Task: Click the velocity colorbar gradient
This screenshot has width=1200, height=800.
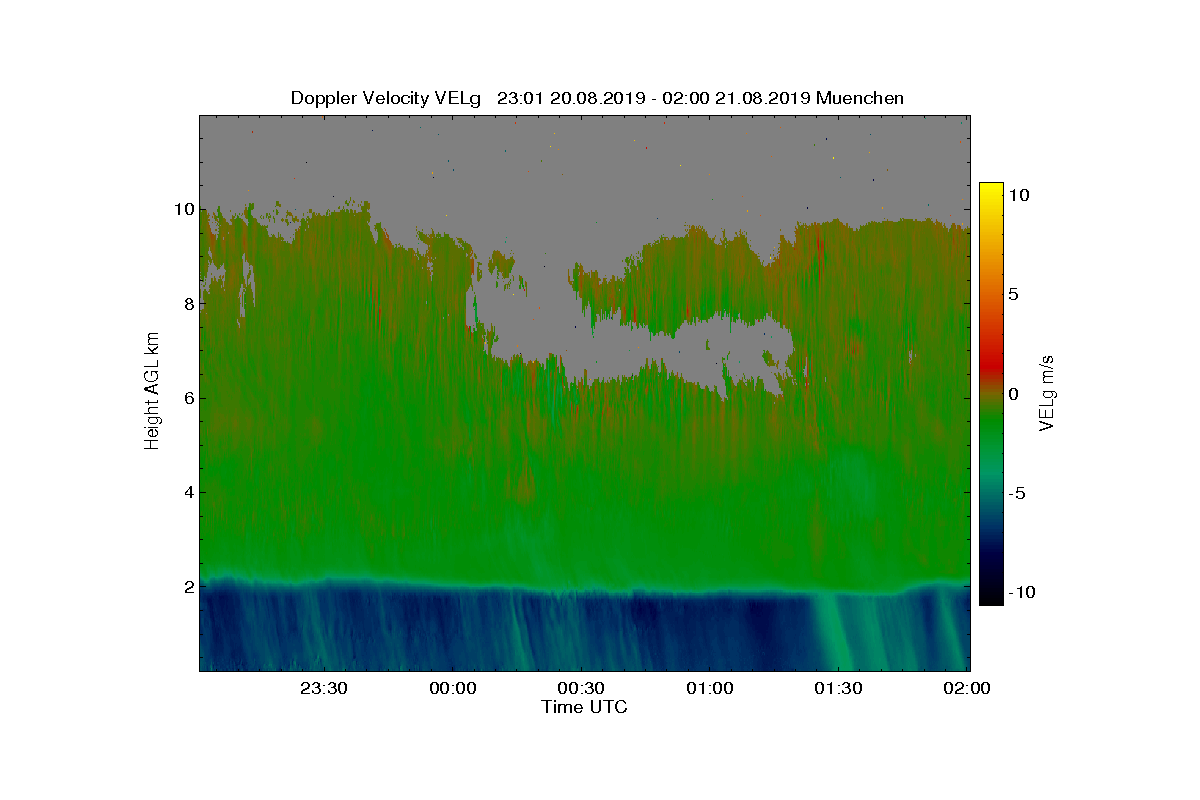Action: [x=991, y=393]
